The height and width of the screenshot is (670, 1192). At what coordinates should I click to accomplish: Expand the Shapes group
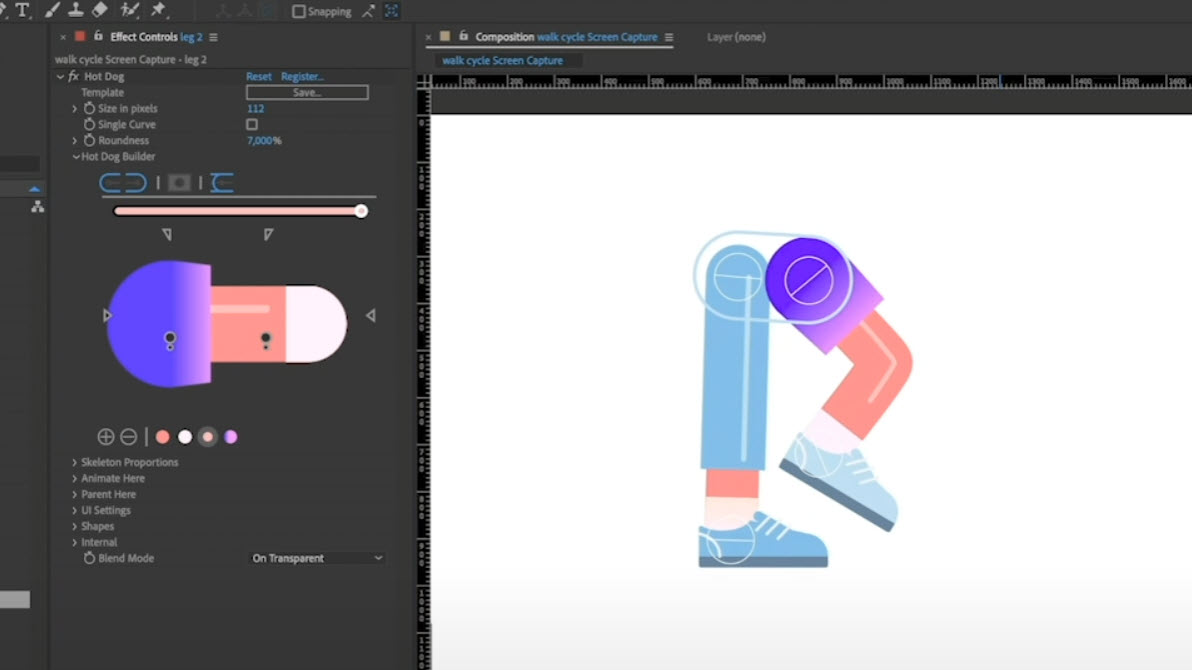[74, 526]
